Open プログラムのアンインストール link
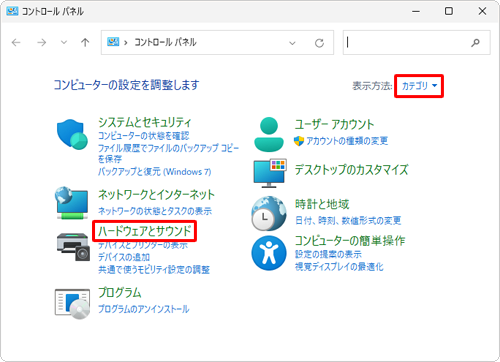The width and height of the screenshot is (500, 362). [143, 309]
